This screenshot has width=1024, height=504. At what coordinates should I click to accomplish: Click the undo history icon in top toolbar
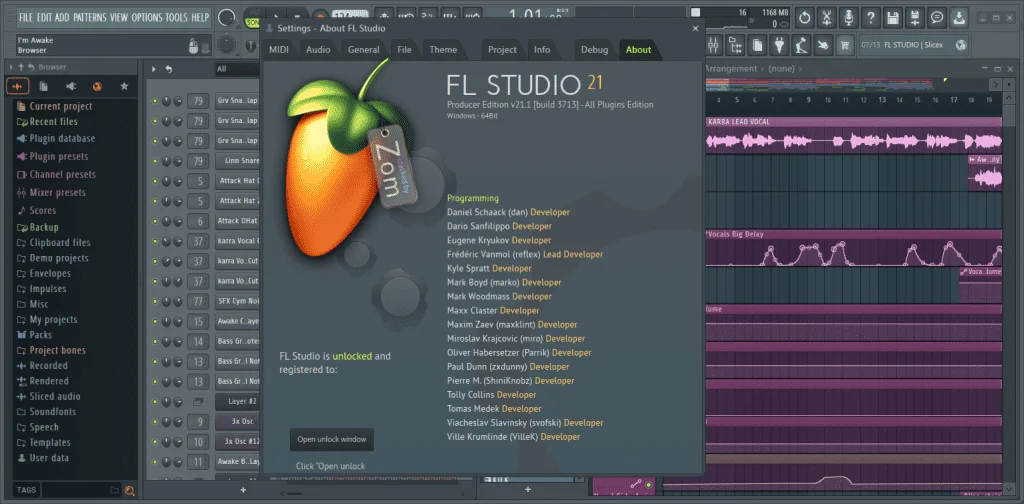805,18
